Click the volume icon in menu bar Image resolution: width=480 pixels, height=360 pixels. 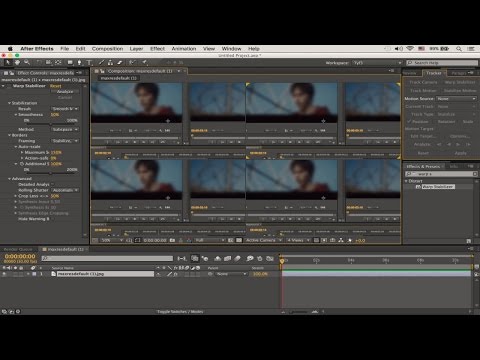399,49
